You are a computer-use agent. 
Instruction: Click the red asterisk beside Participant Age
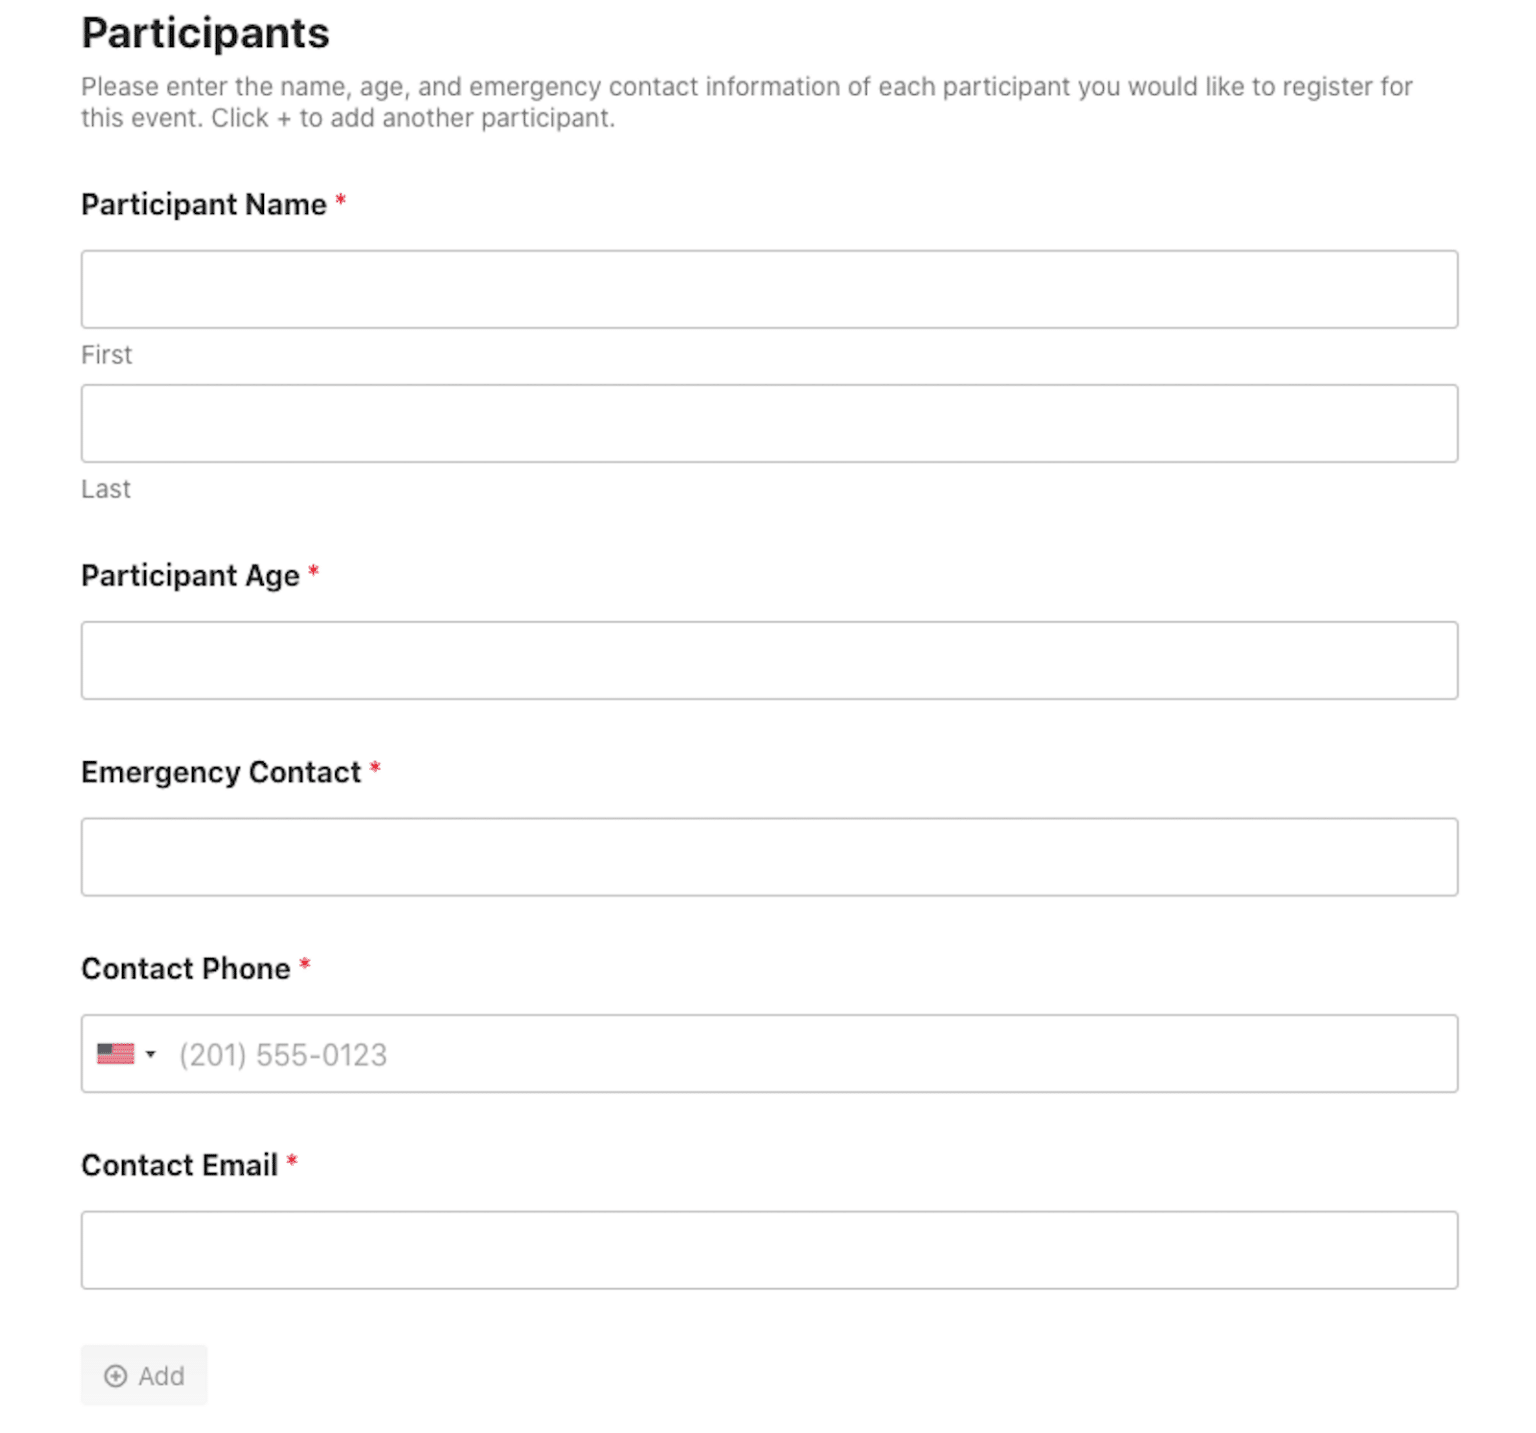[x=314, y=572]
